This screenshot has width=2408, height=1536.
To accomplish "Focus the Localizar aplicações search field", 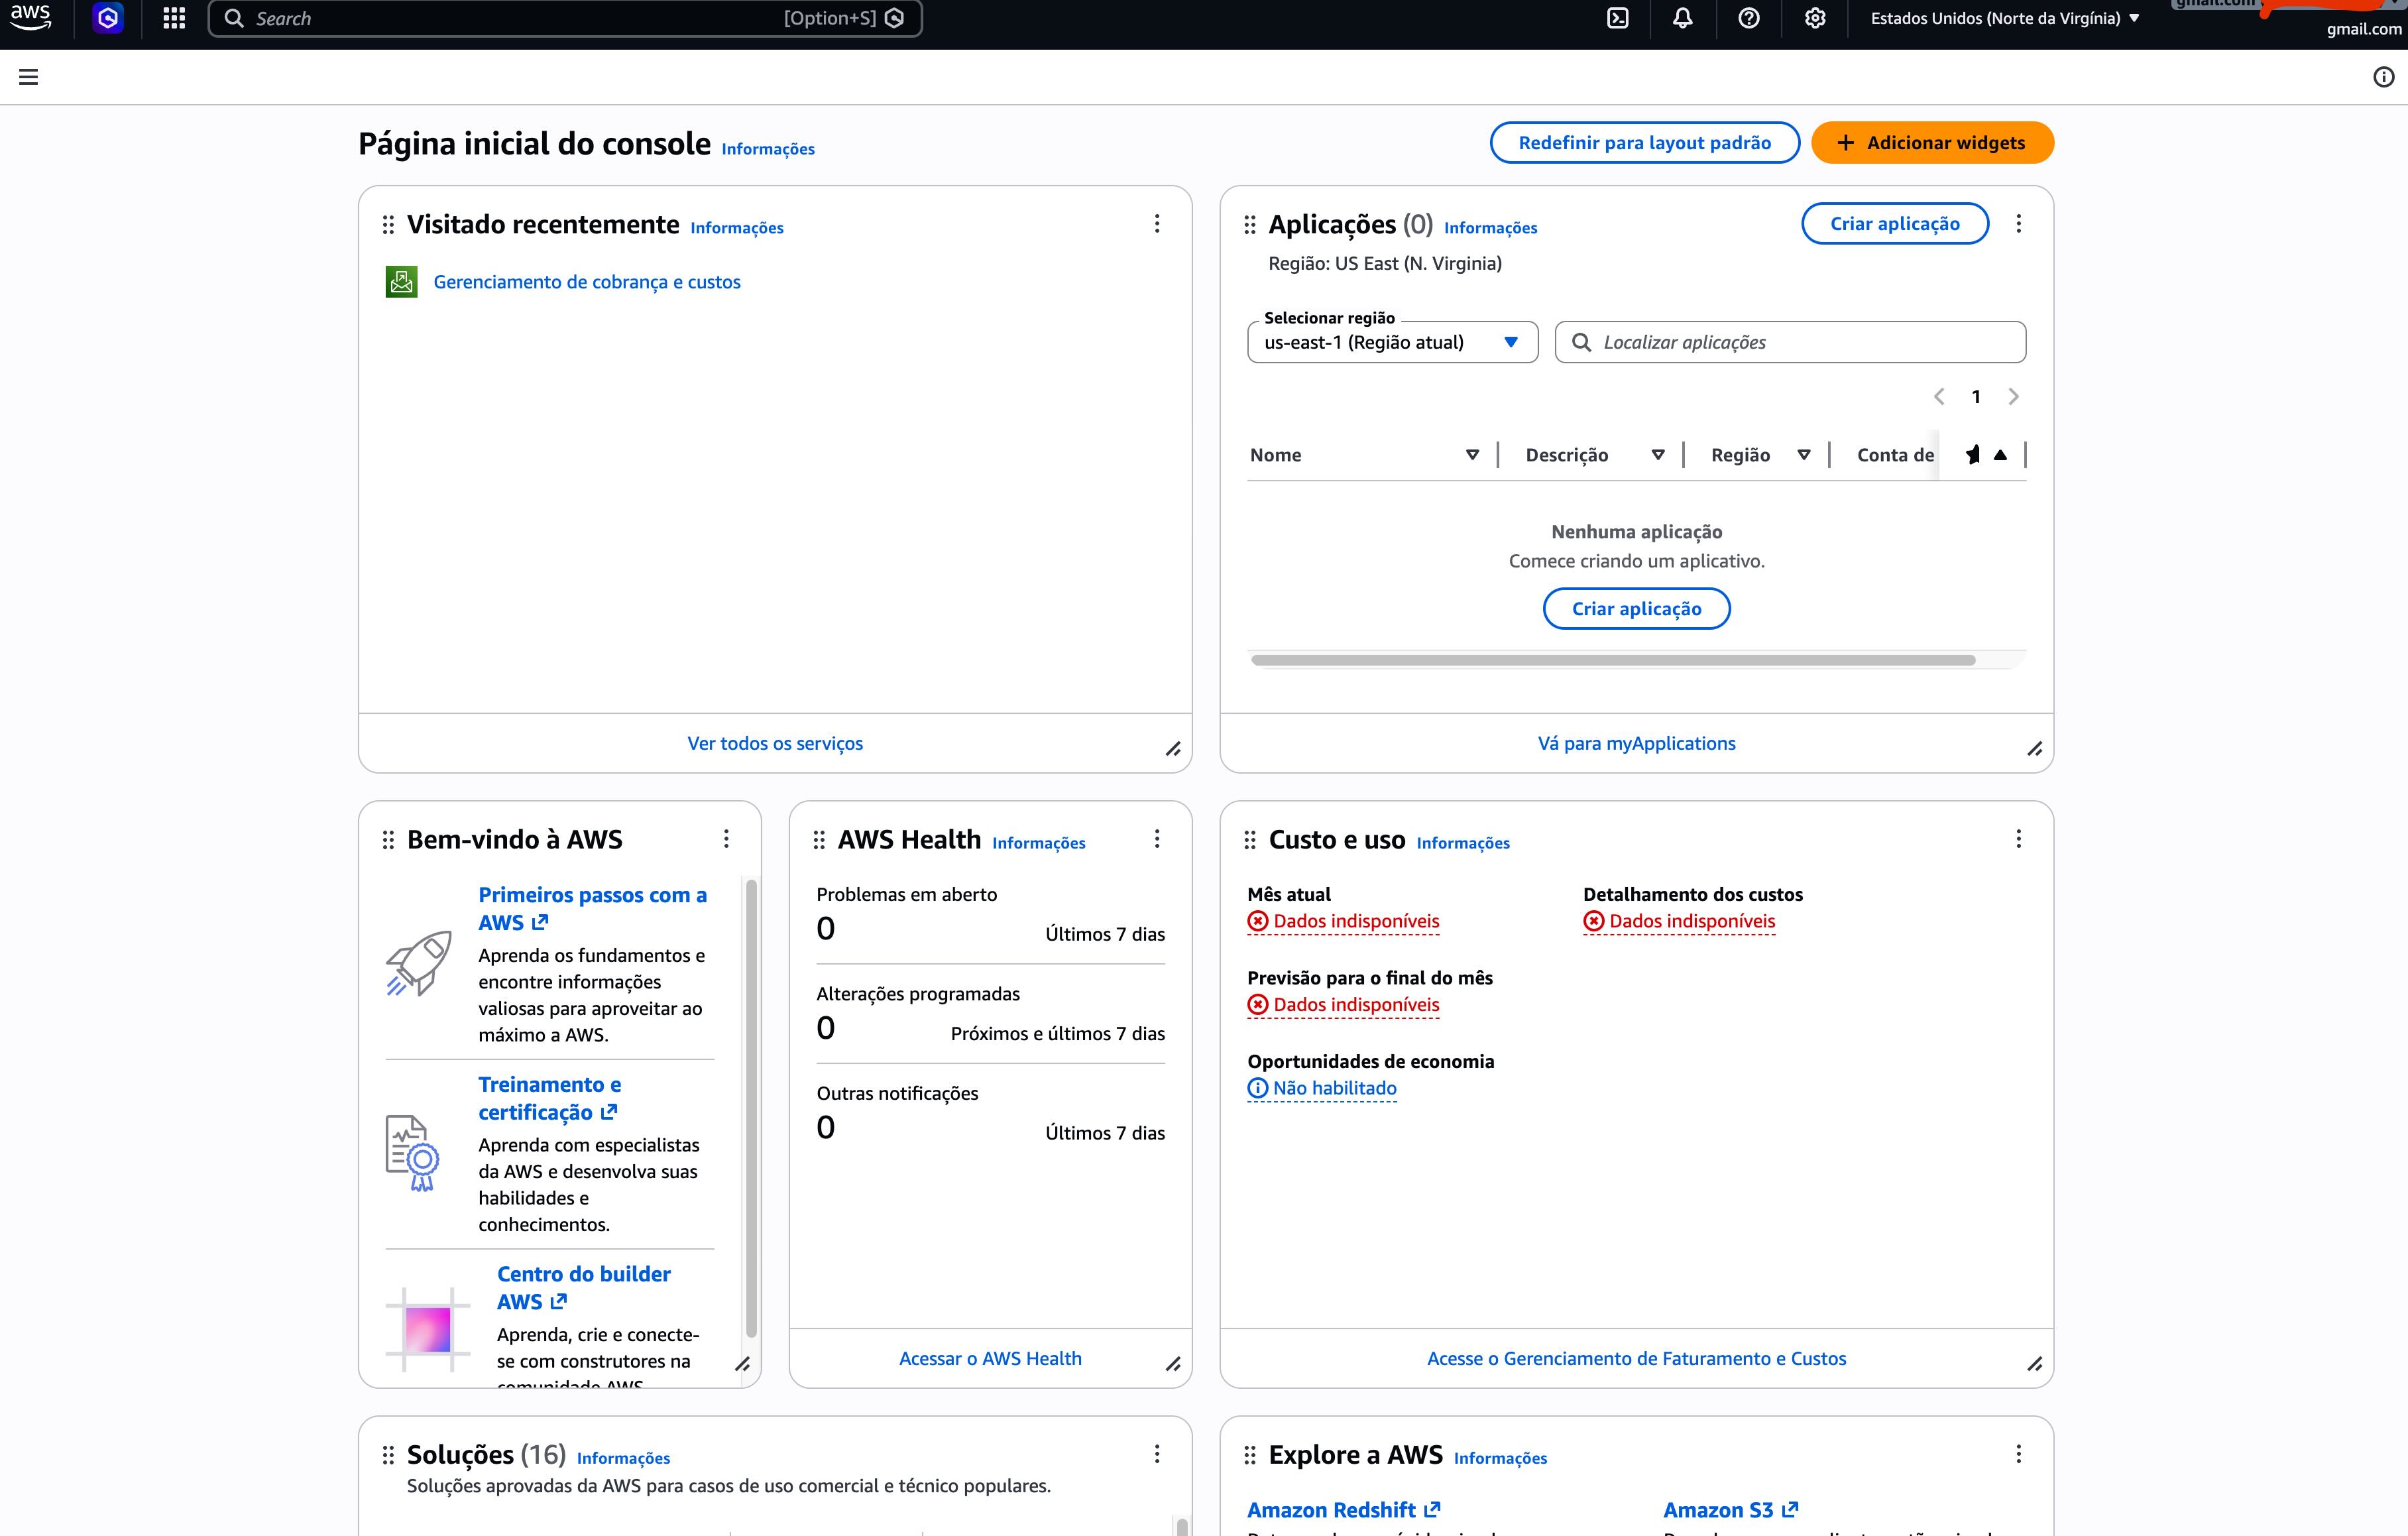I will (1790, 342).
